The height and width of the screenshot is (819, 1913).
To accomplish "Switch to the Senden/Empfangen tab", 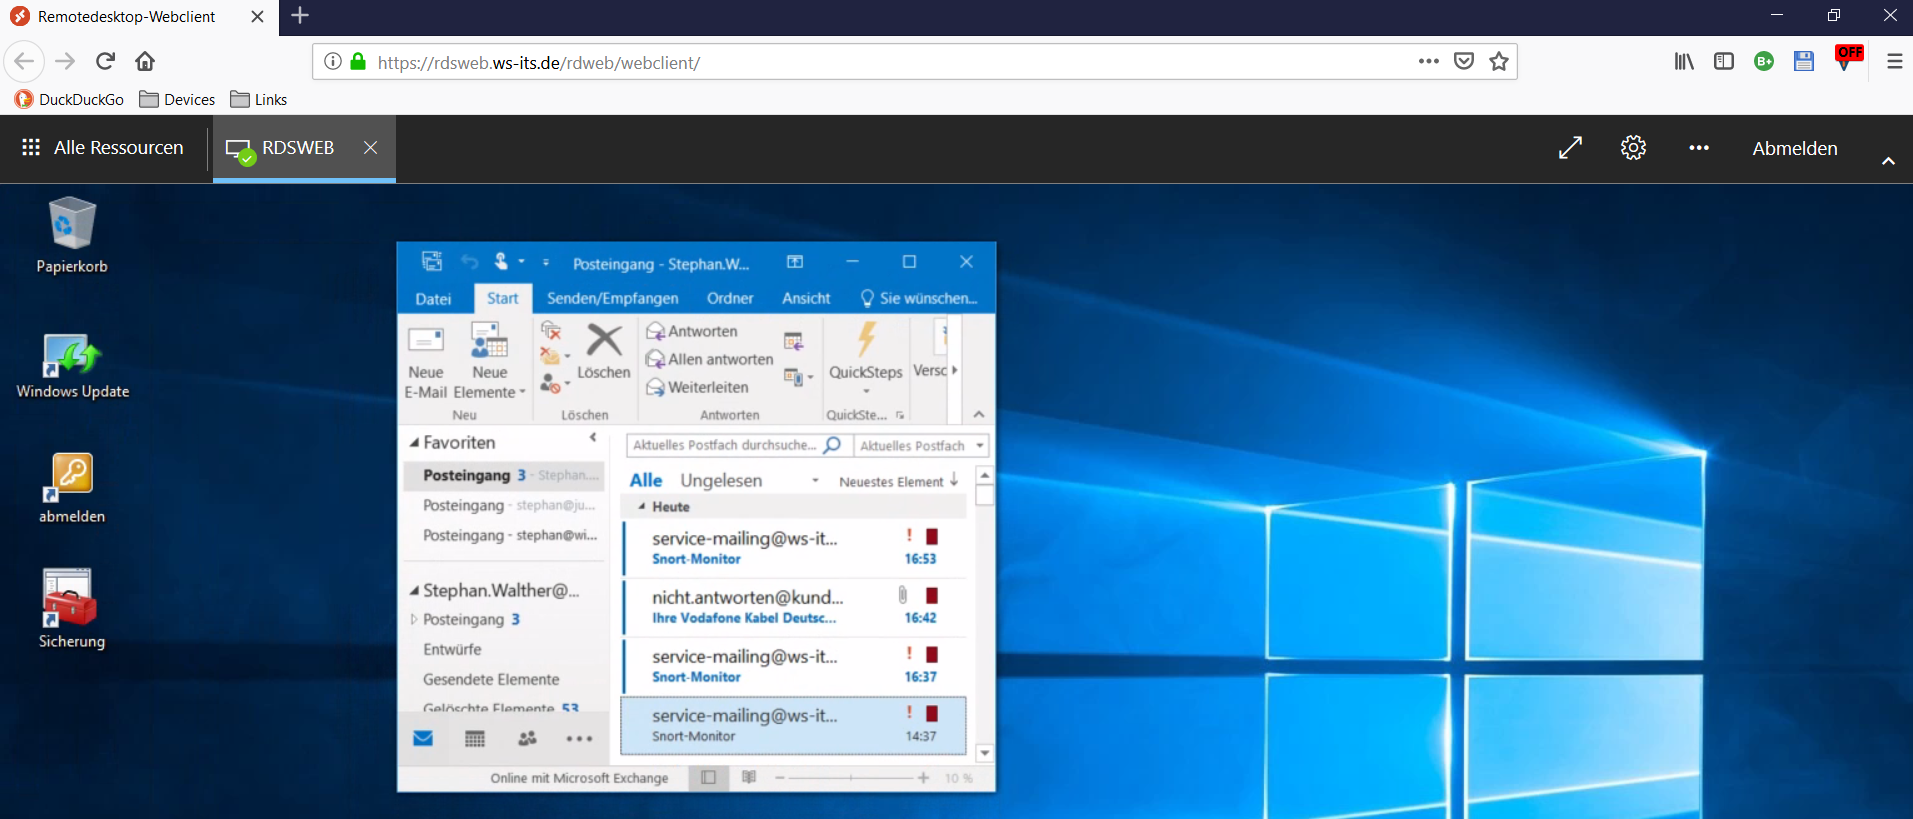I will 612,298.
